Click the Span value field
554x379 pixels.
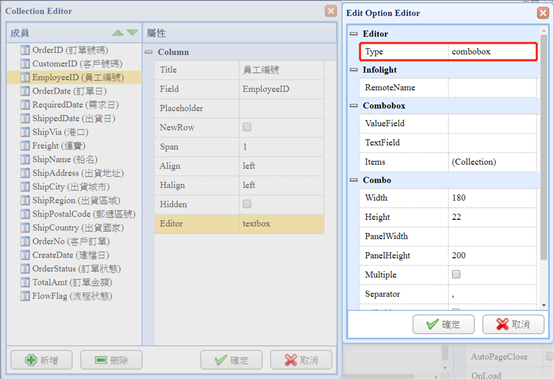(282, 147)
